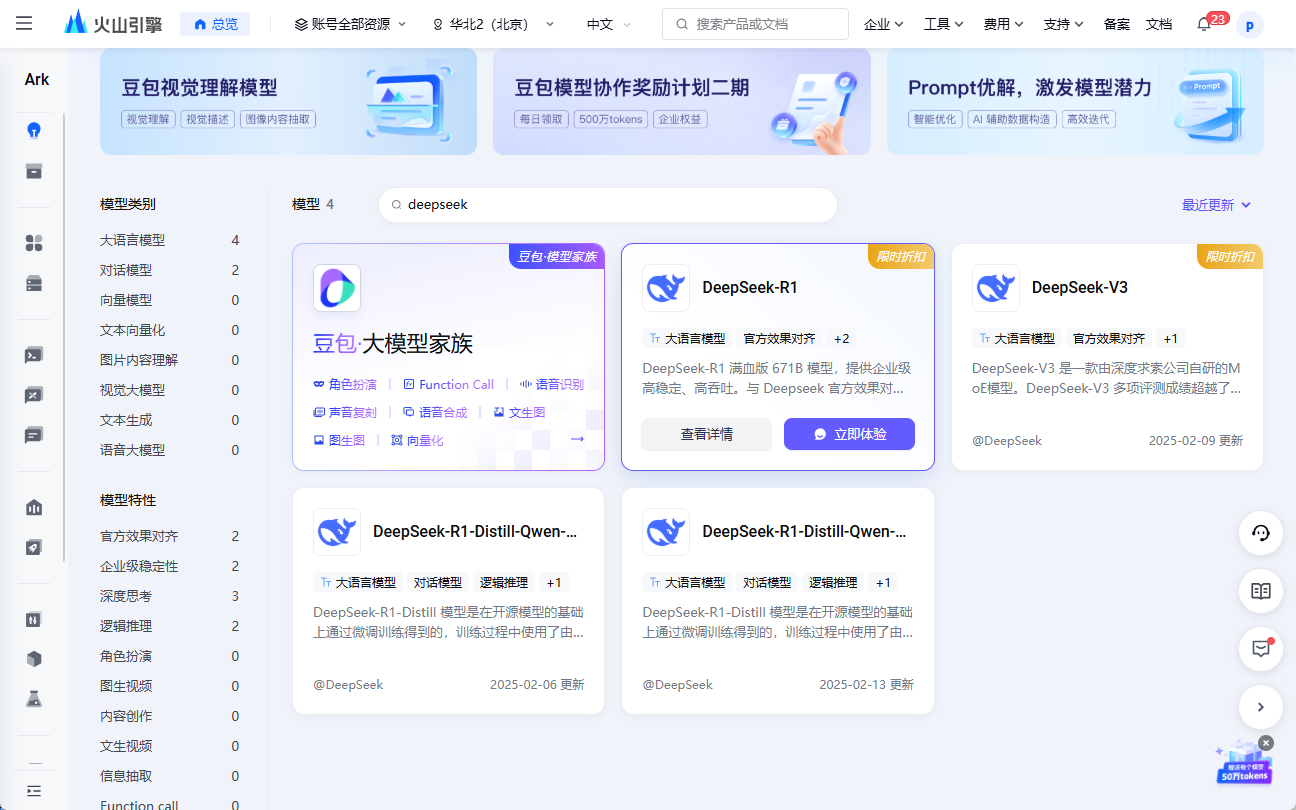Open the documentation book floating button
Viewport: 1296px width, 810px height.
pos(1261,591)
